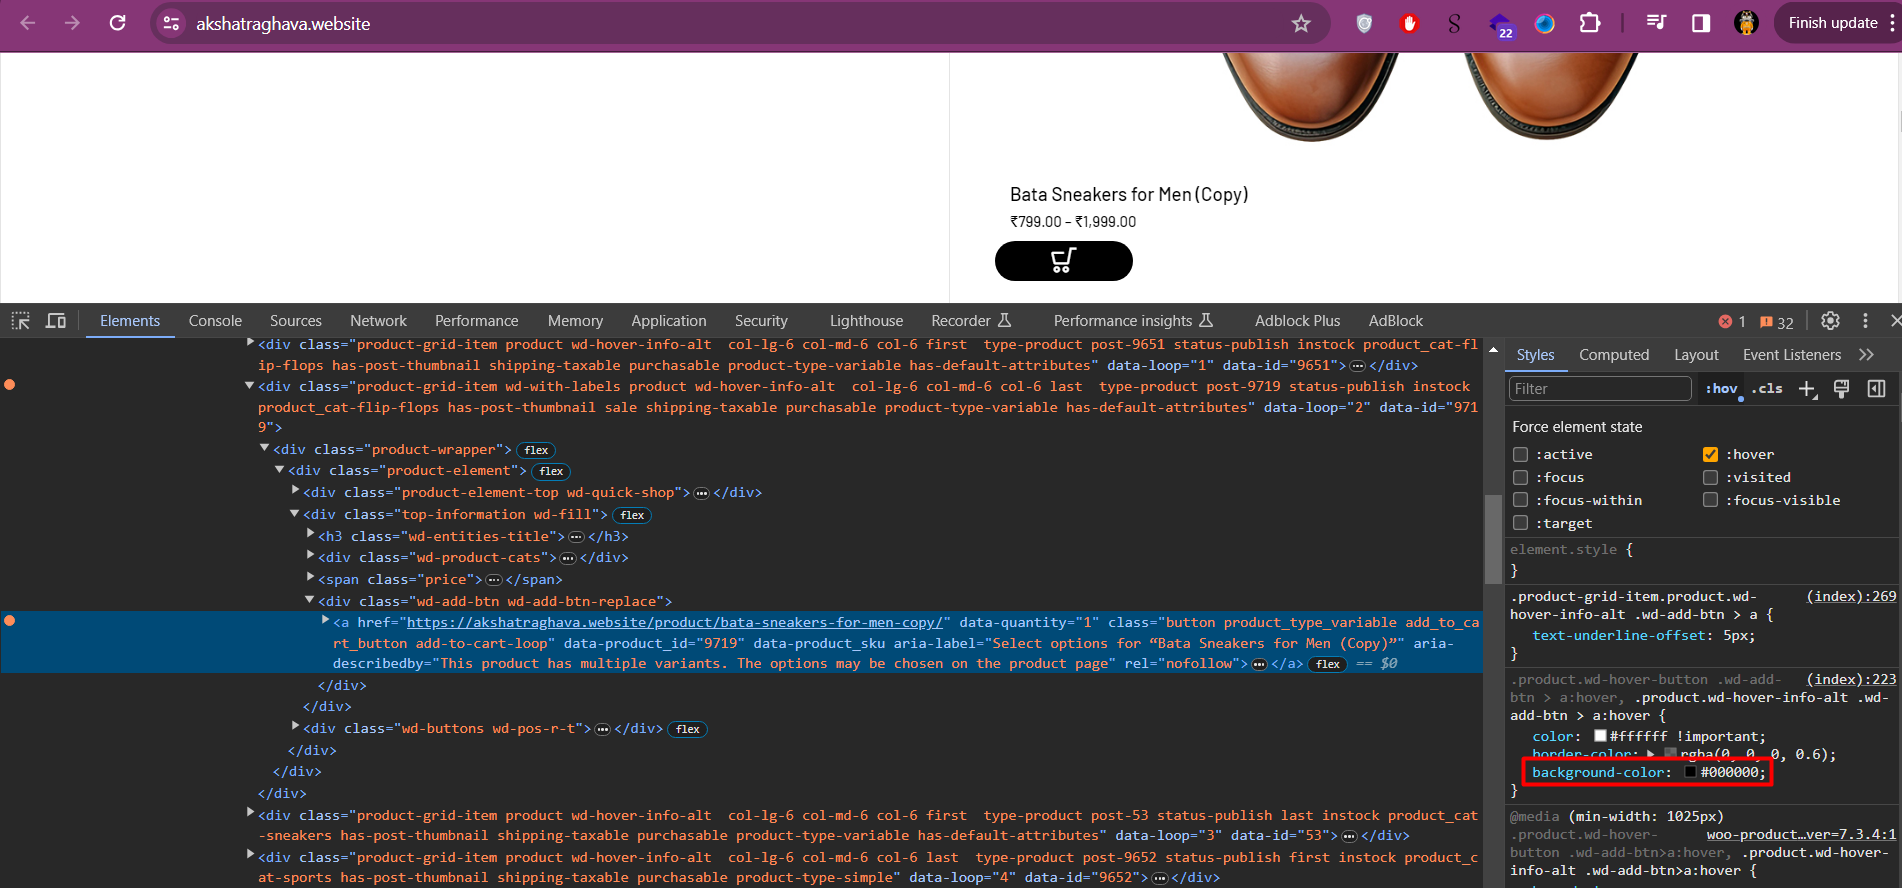Open the Lighthouse tab

pyautogui.click(x=866, y=321)
